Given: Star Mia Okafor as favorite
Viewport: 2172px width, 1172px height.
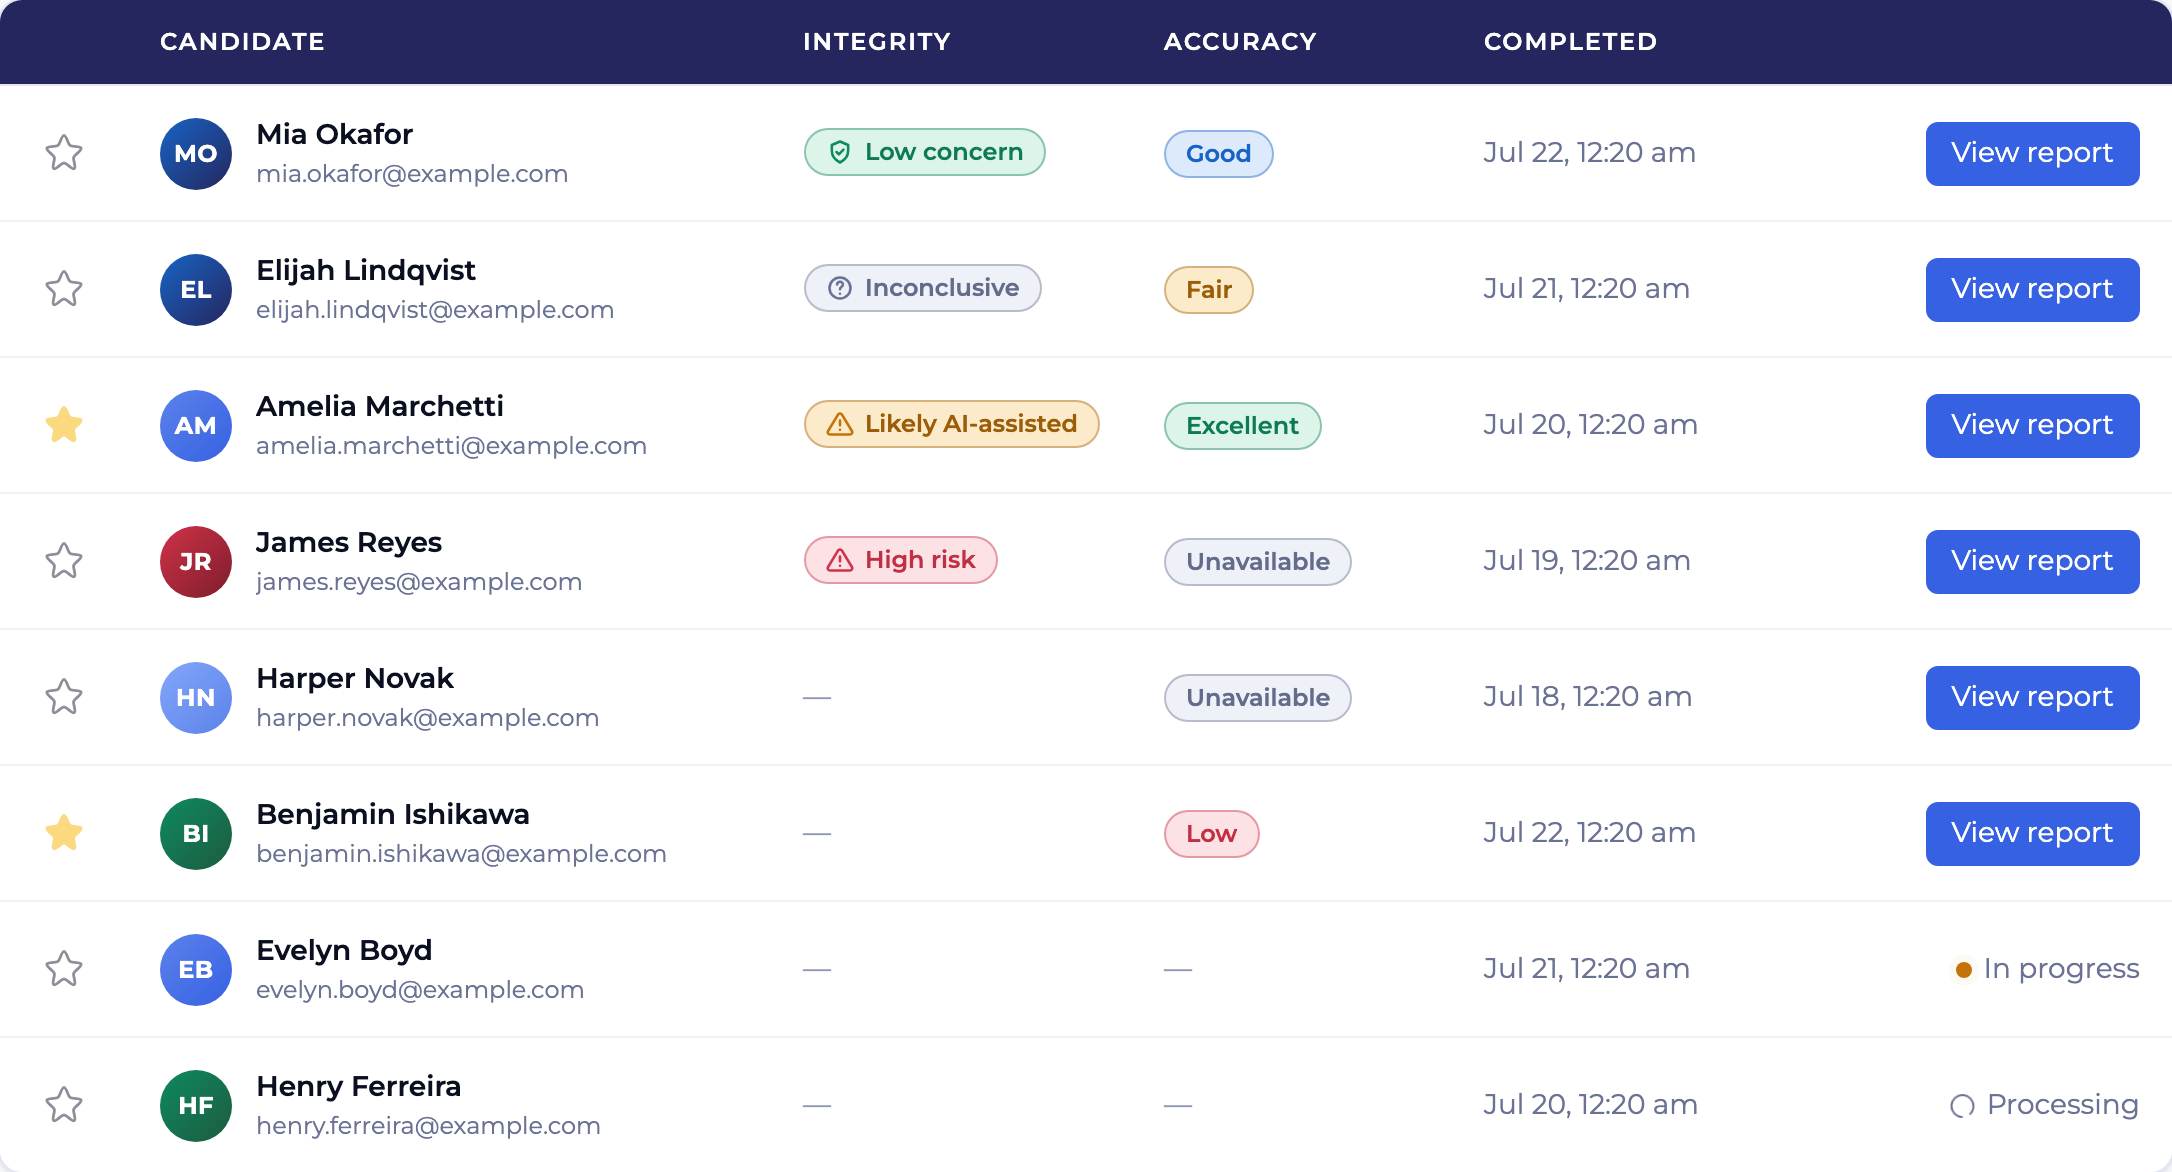Looking at the screenshot, I should point(64,153).
